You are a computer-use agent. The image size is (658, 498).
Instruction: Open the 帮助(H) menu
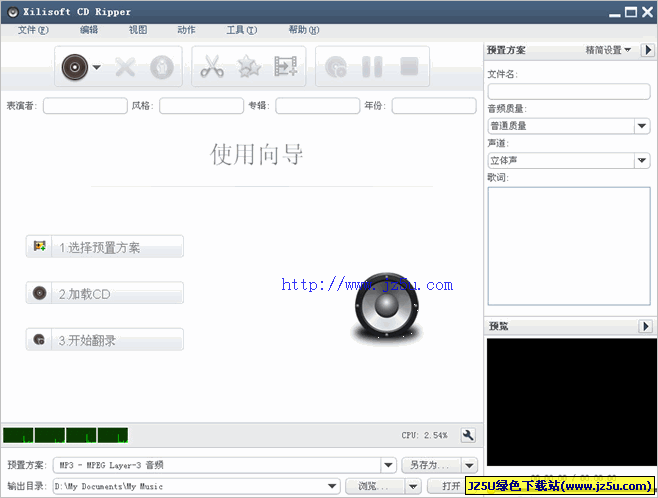click(304, 30)
